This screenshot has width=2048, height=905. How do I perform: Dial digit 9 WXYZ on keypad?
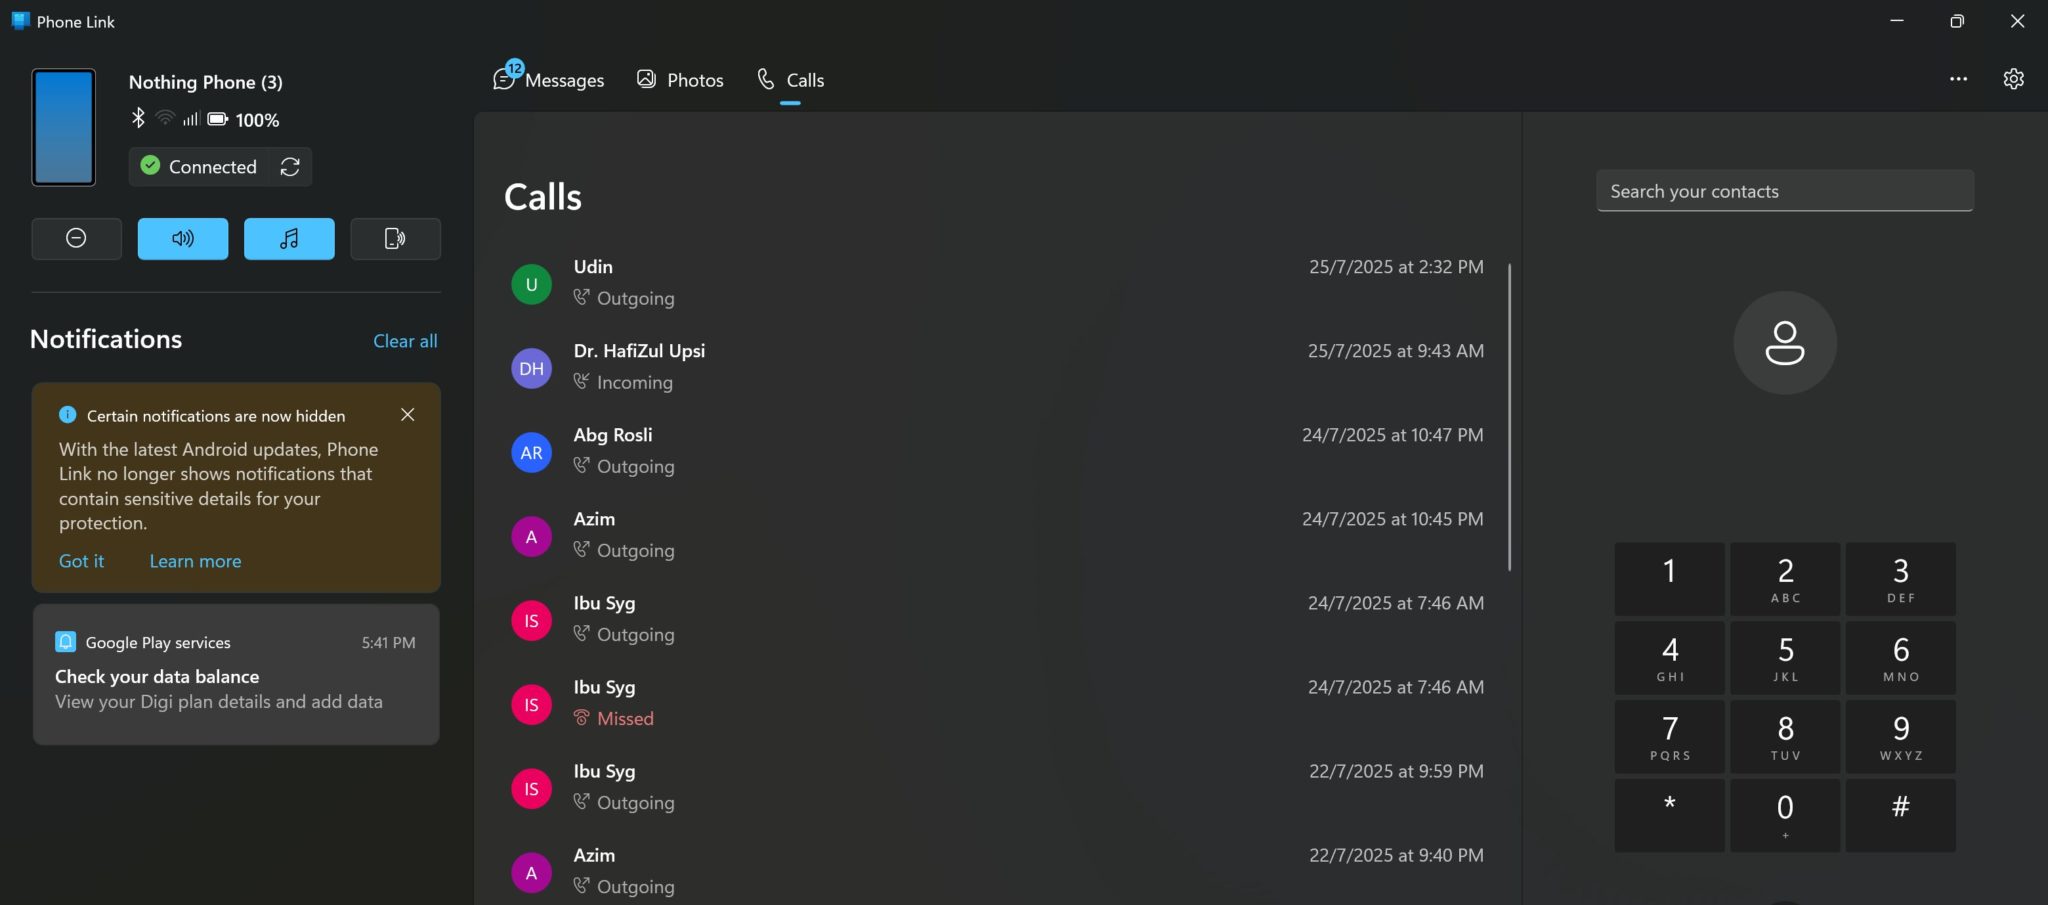tap(1901, 737)
